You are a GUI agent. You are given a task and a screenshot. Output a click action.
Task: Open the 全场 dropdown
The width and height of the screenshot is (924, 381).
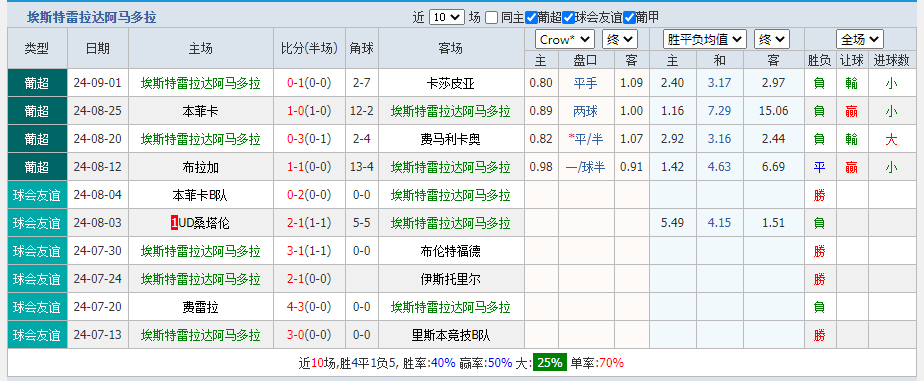pyautogui.click(x=859, y=39)
